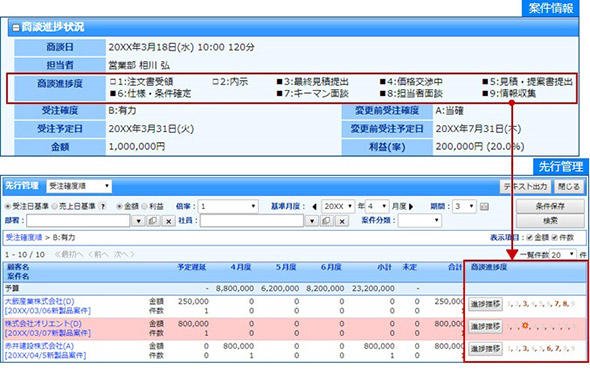Screen dimensions: 590x369
Task: Select the 受注日基準 radio button
Action: tap(8, 207)
